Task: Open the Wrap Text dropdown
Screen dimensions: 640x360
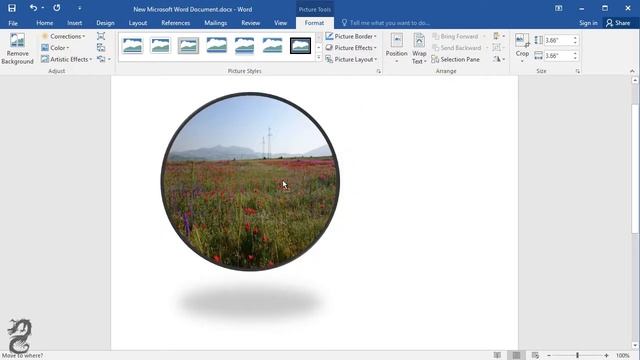Action: point(419,49)
